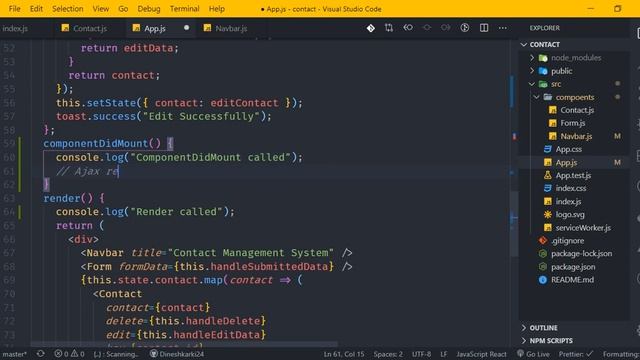The width and height of the screenshot is (640, 360).
Task: Switch to the index.js editor tab
Action: (x=15, y=28)
